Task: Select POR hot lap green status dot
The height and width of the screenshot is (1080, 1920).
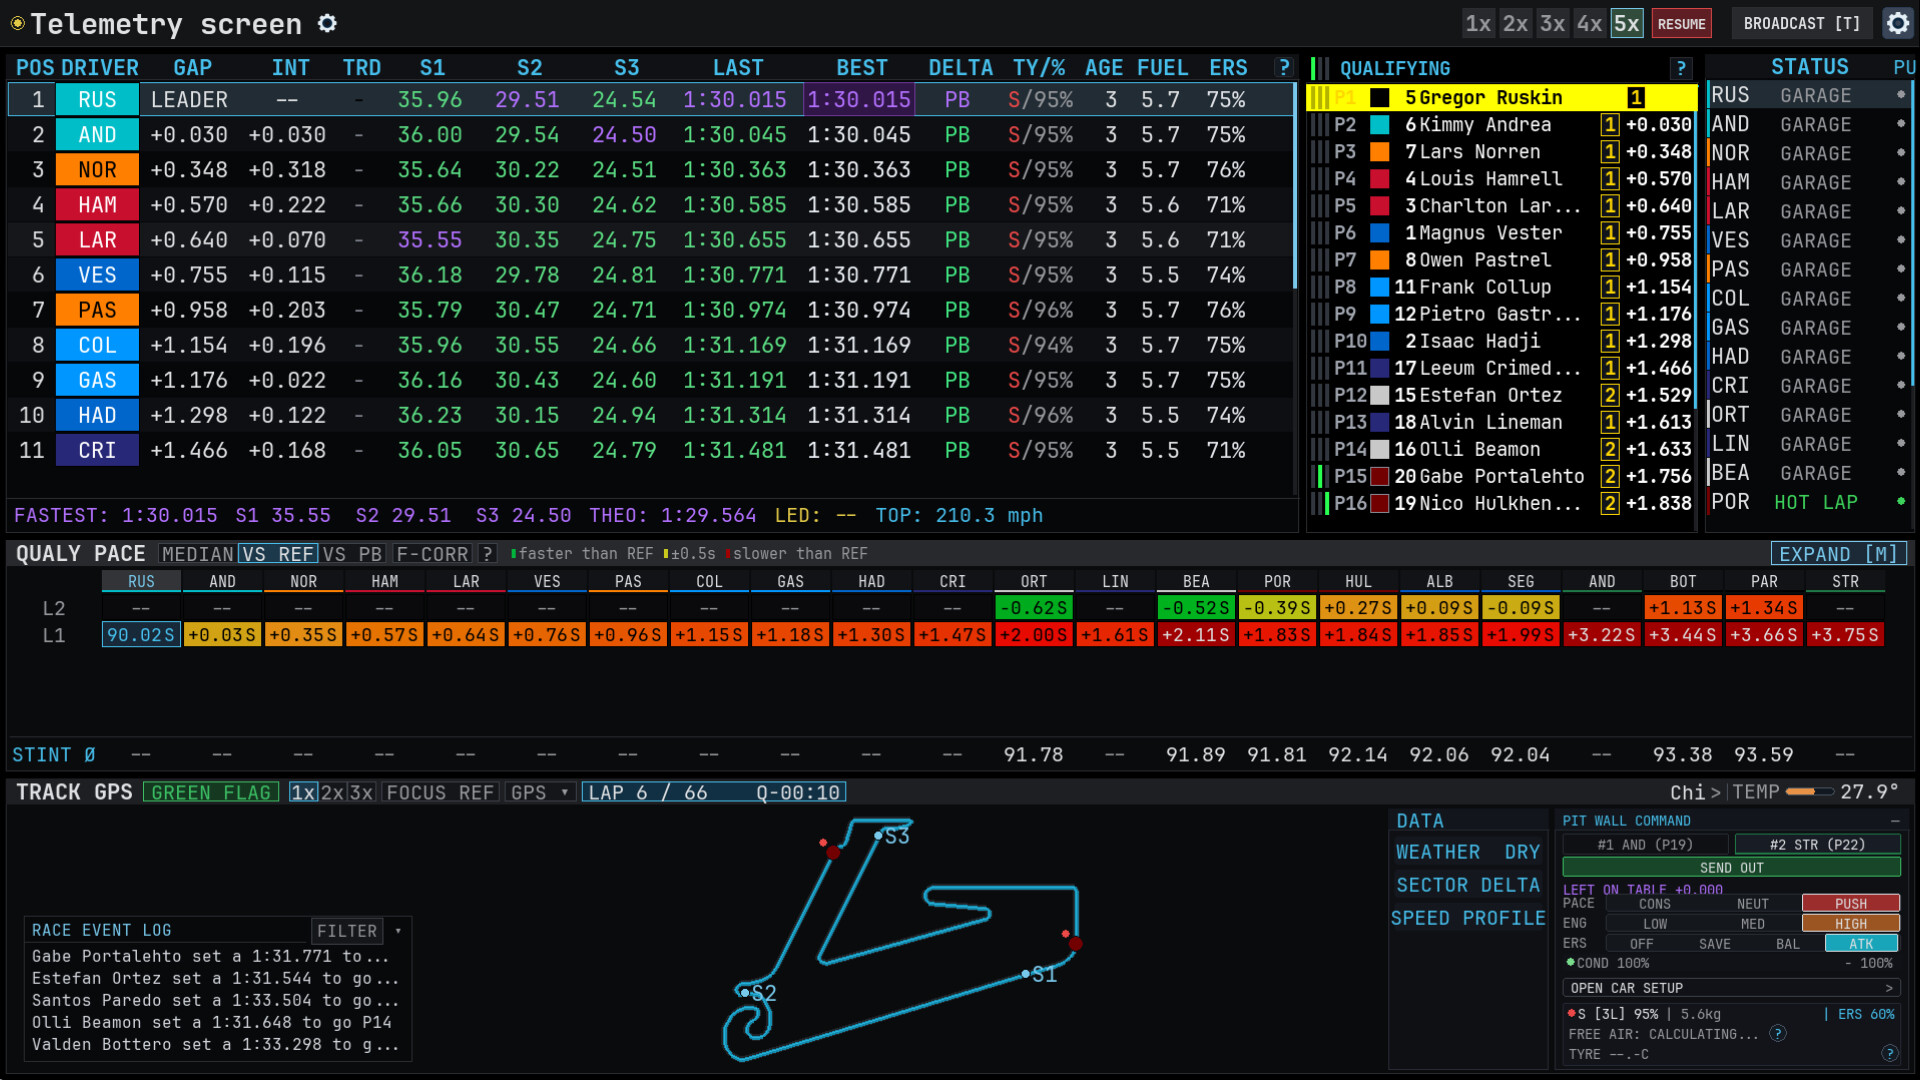Action: (1900, 501)
